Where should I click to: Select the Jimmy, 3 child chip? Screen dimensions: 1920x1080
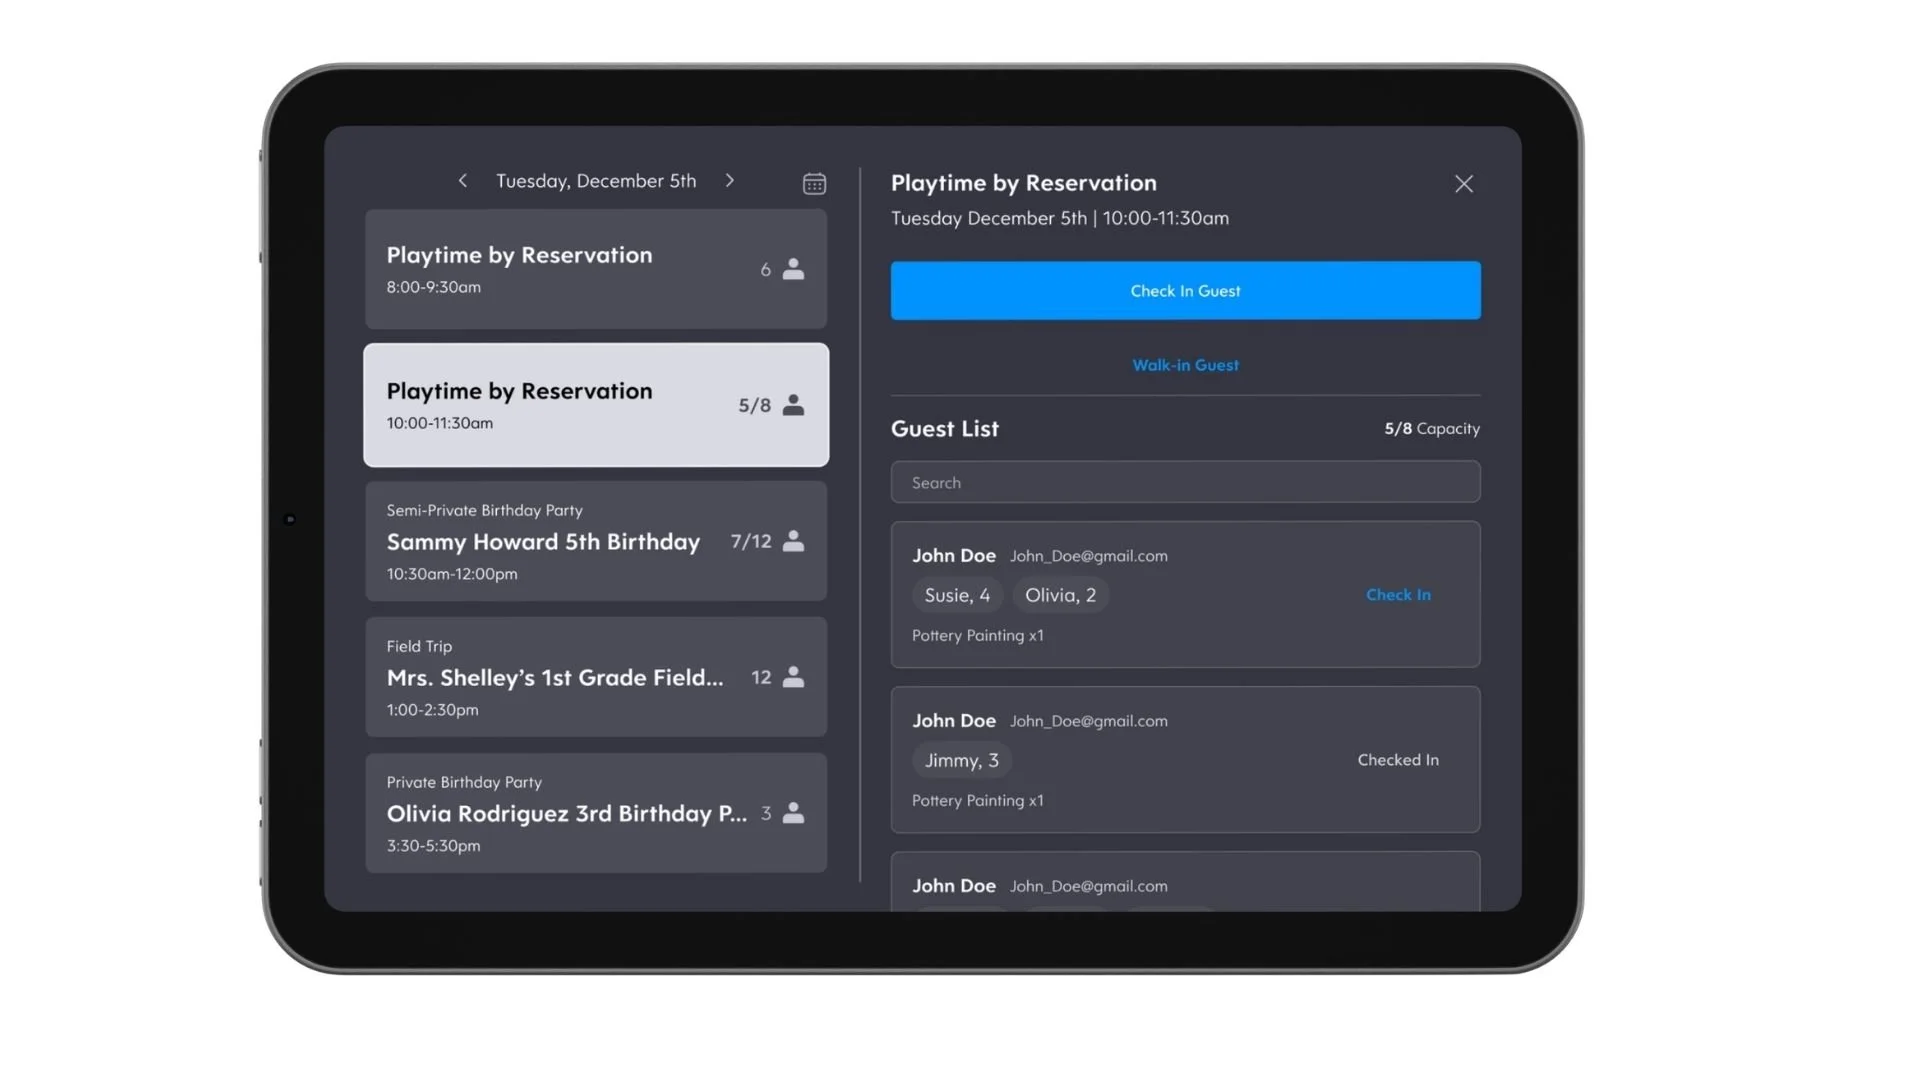(x=961, y=761)
